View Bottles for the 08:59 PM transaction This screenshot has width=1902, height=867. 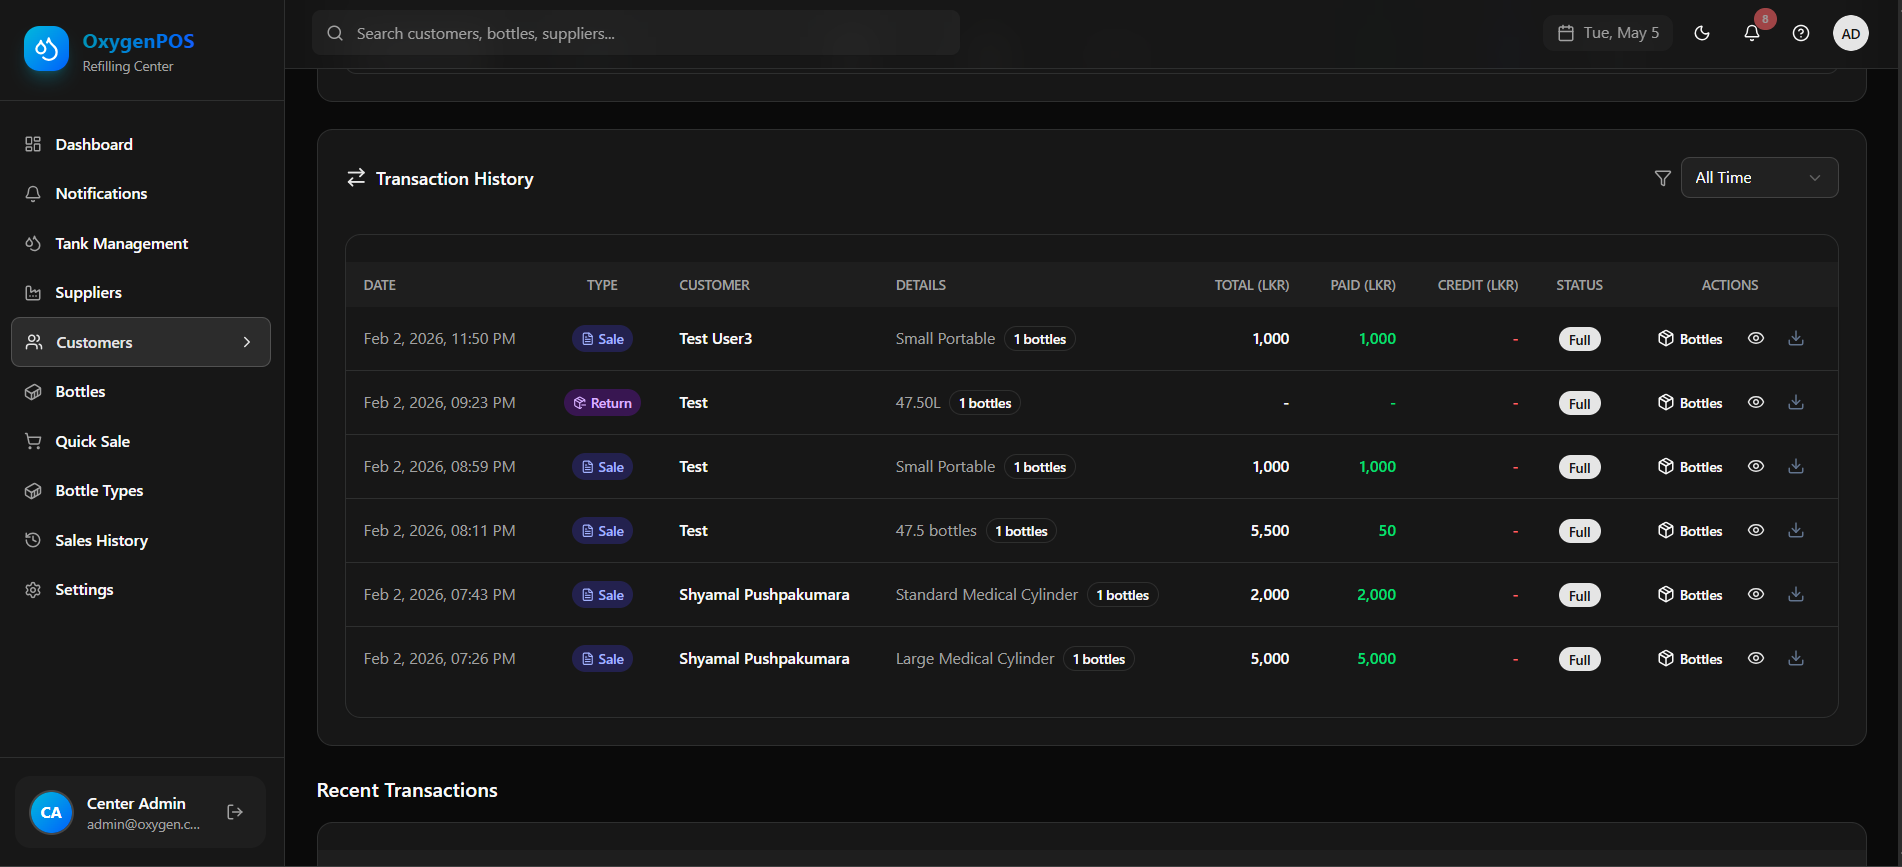[x=1690, y=467]
